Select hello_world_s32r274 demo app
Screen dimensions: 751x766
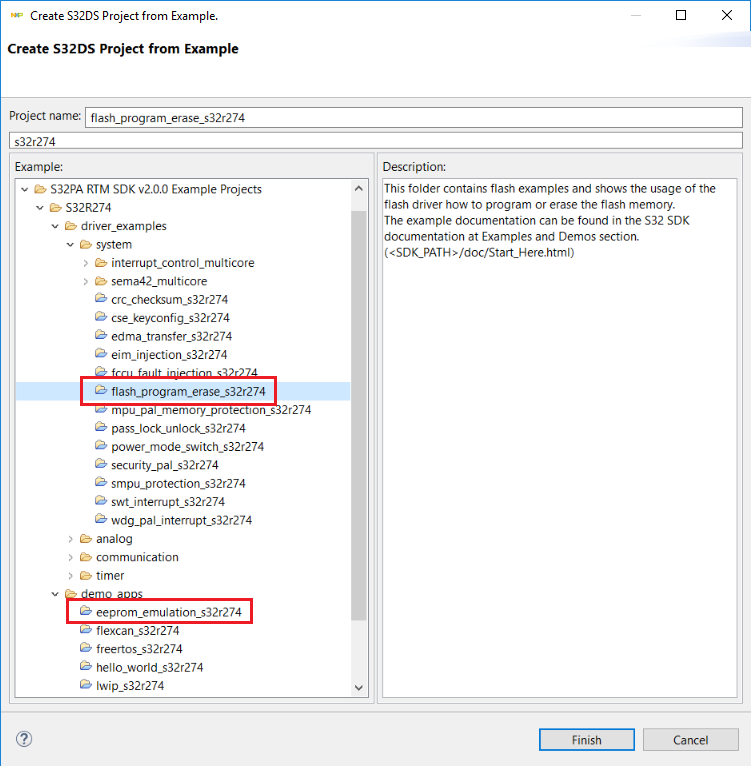pyautogui.click(x=150, y=667)
